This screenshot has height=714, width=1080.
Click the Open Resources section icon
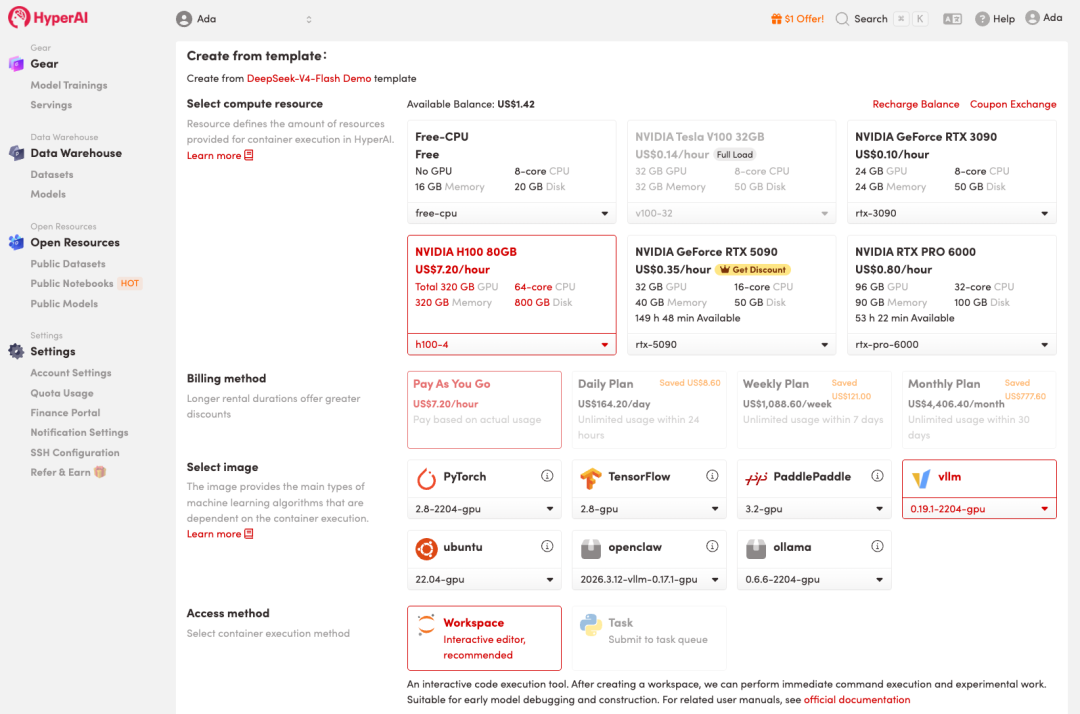(16, 242)
